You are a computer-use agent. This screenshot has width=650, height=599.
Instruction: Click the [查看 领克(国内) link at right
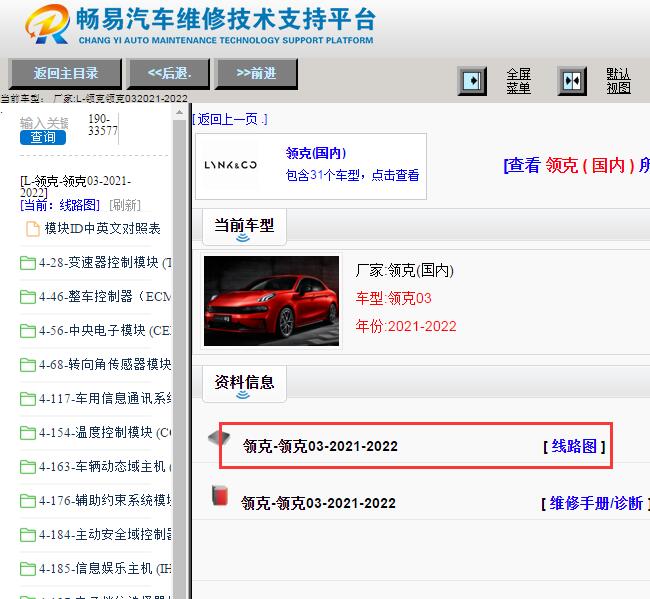click(x=576, y=165)
